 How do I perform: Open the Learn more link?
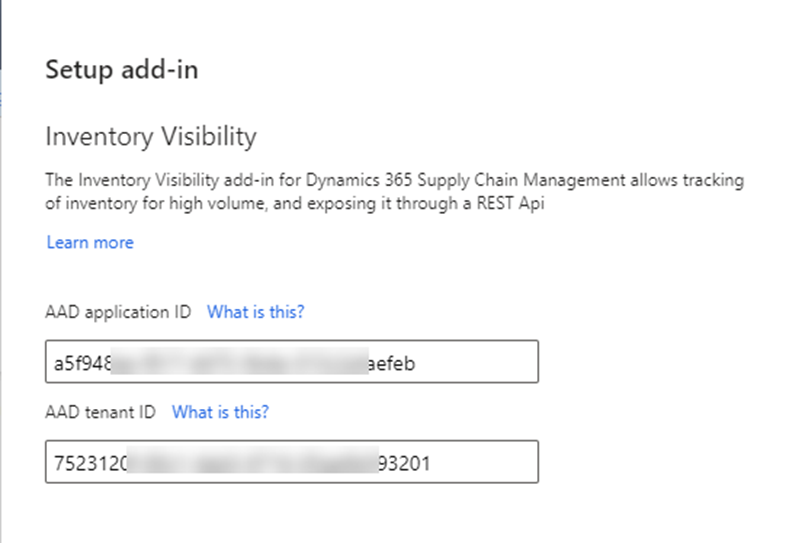(90, 243)
